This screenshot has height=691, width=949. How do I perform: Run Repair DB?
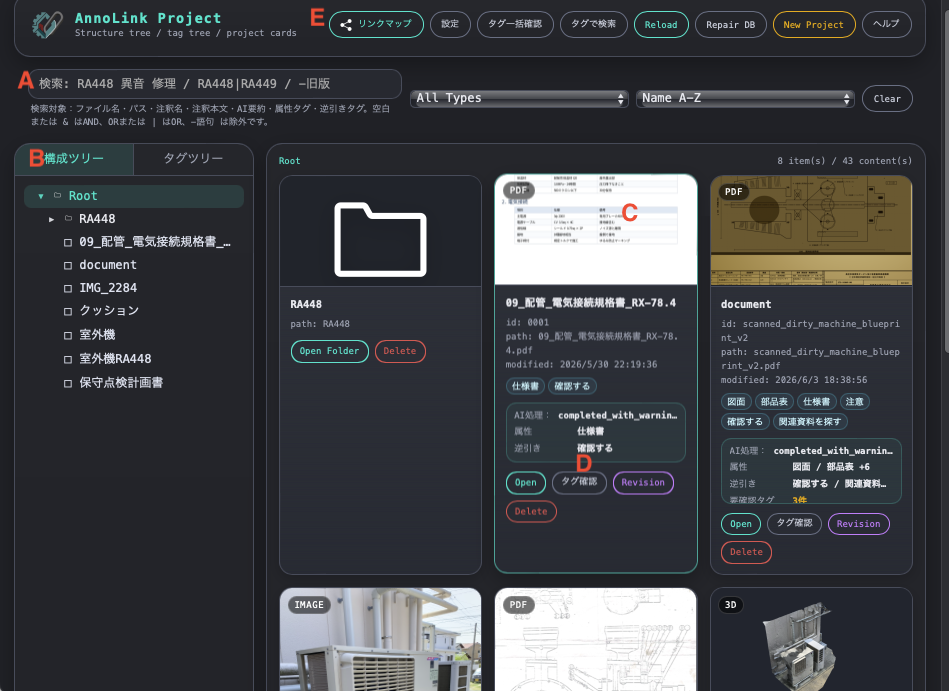click(x=731, y=25)
